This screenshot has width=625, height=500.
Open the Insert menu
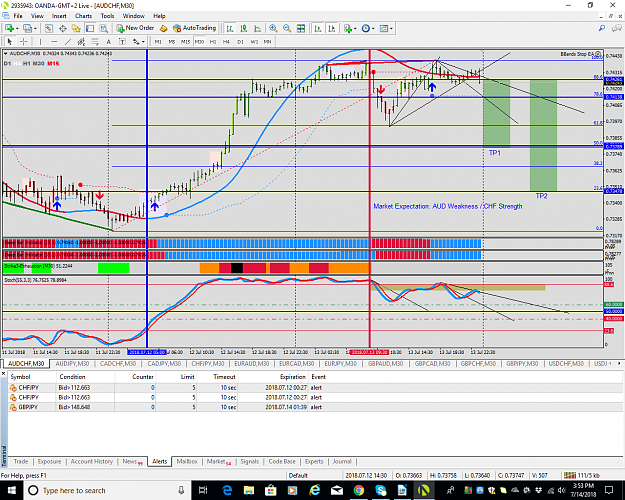[59, 16]
